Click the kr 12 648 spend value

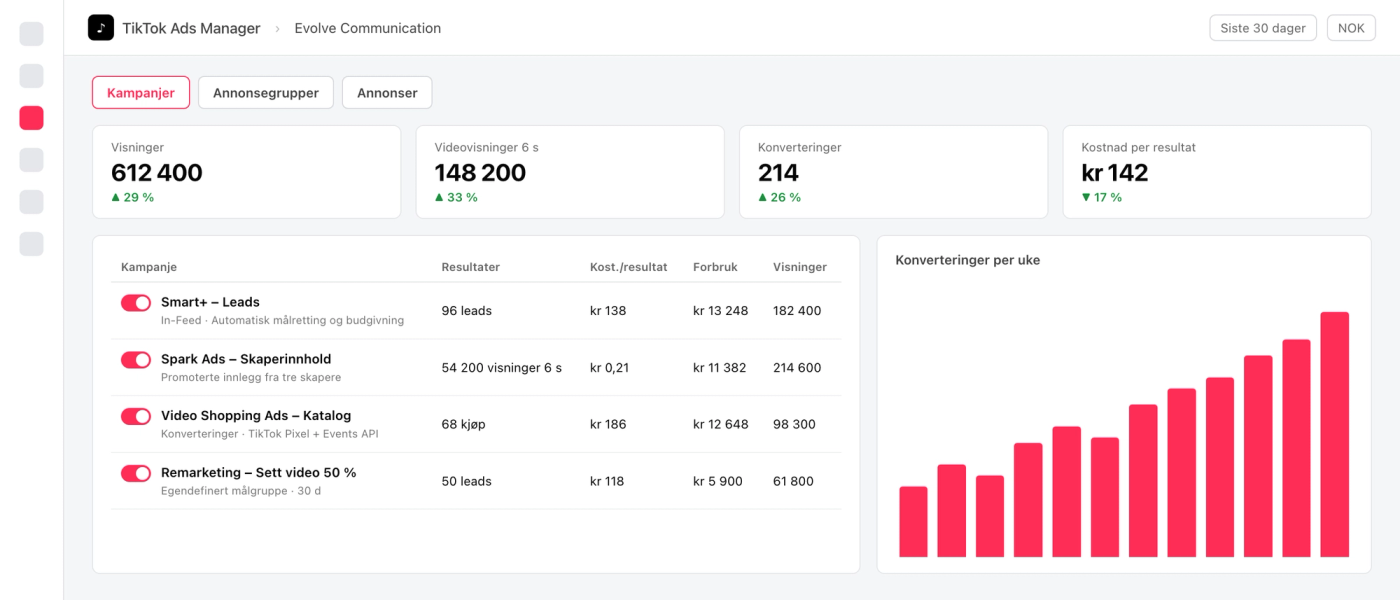tap(721, 424)
